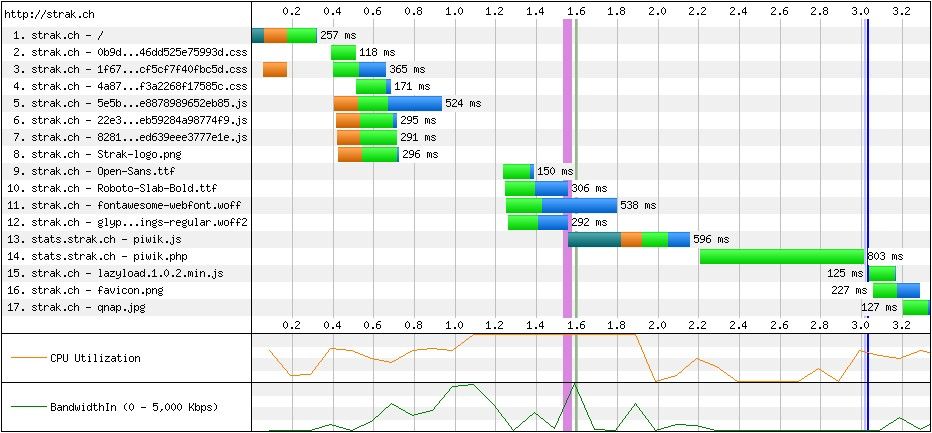Click the 538 ms timing label
The width and height of the screenshot is (932, 433).
[x=638, y=205]
